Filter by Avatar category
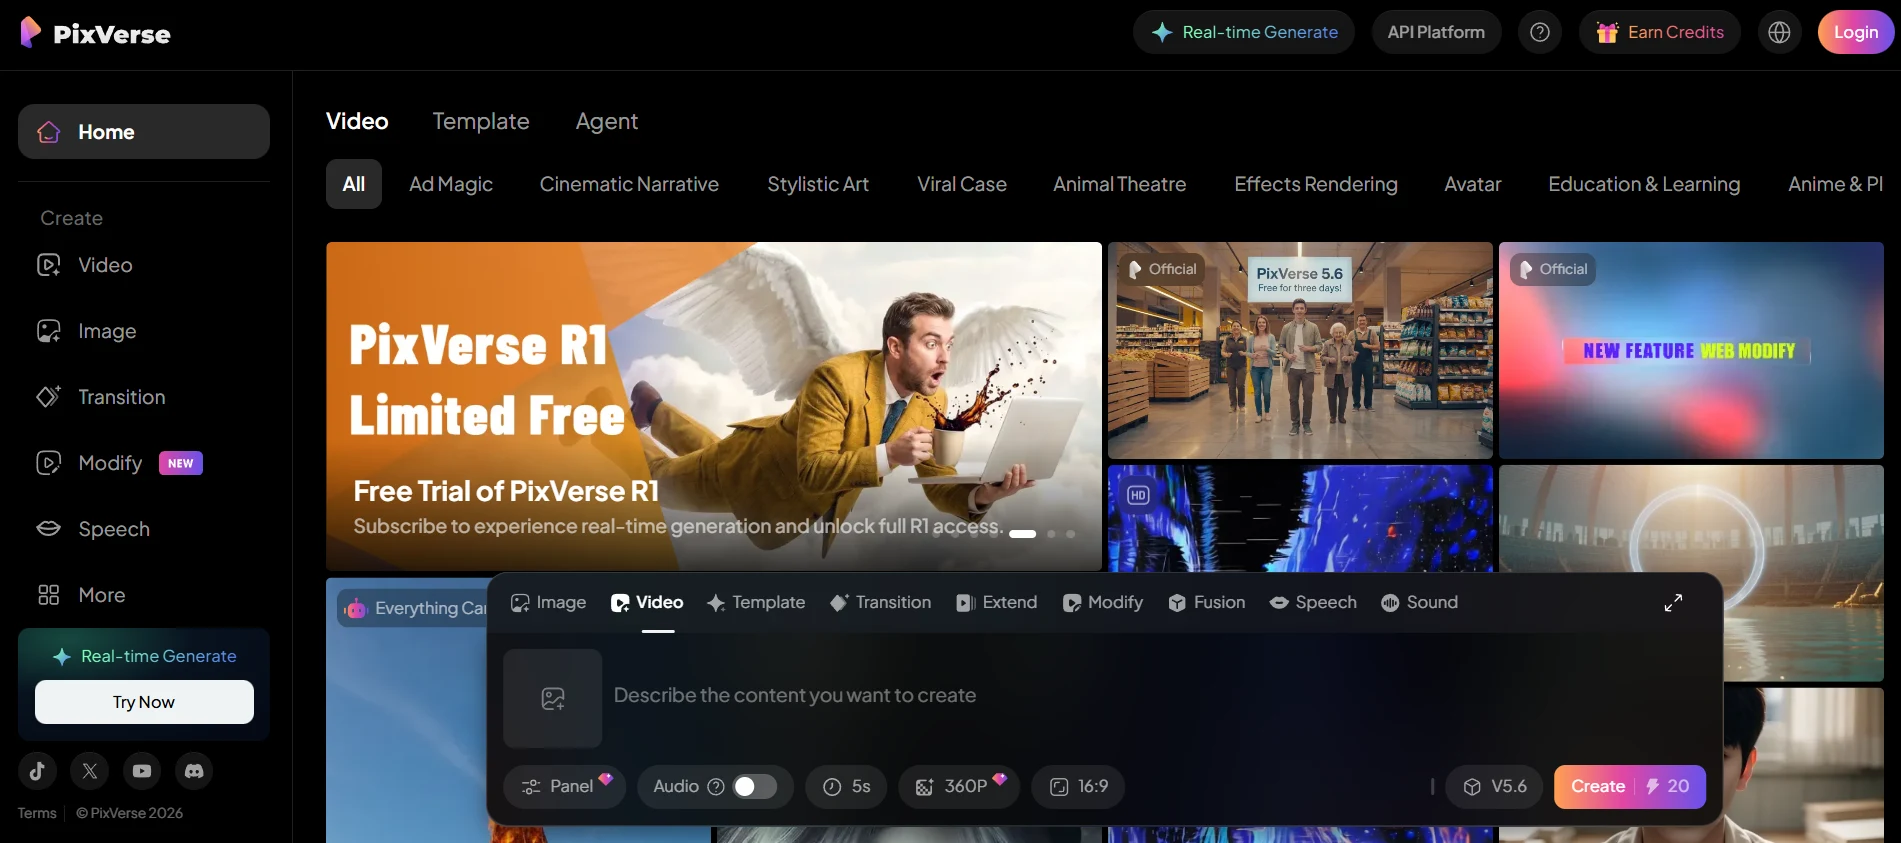 [1473, 184]
